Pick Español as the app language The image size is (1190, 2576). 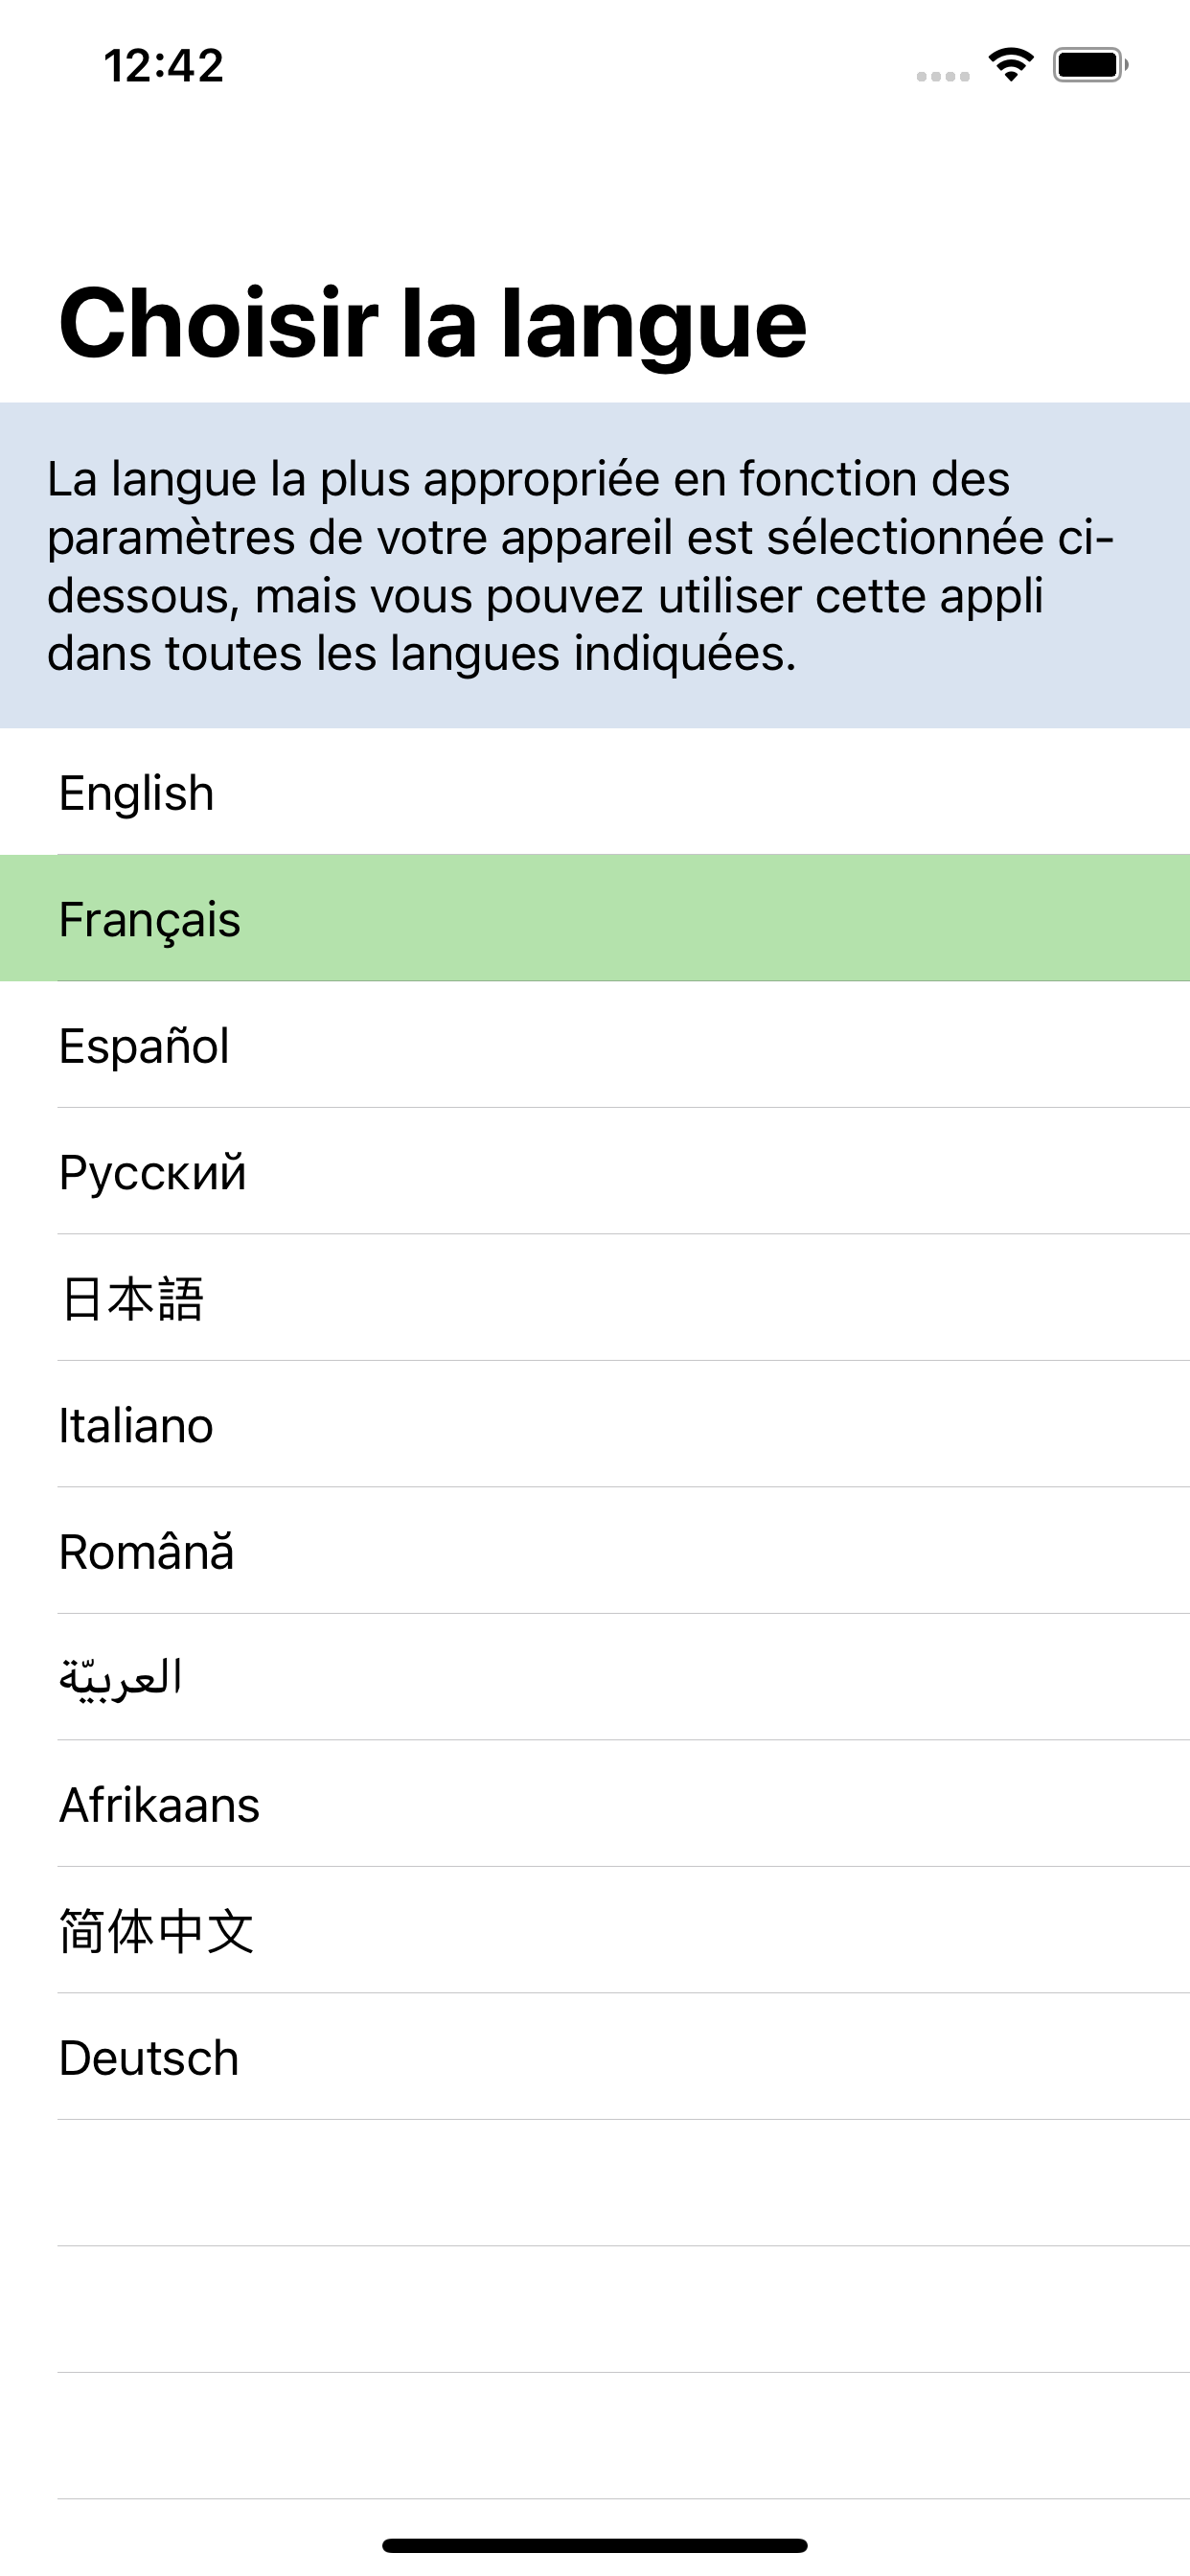(595, 1045)
